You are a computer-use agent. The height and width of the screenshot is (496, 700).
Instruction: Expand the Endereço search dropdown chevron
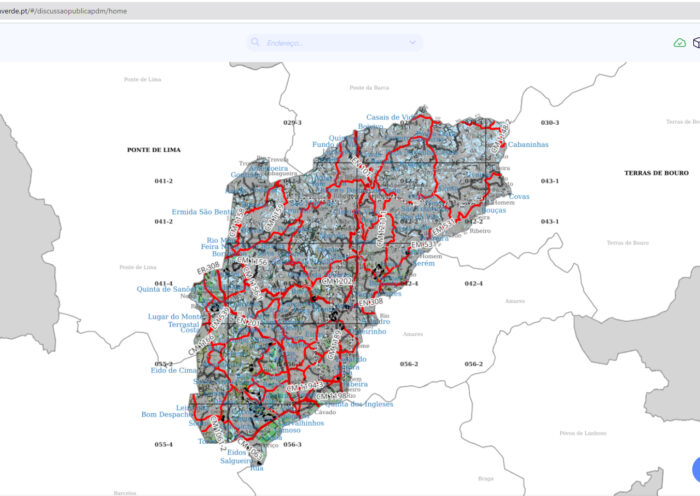[x=412, y=43]
